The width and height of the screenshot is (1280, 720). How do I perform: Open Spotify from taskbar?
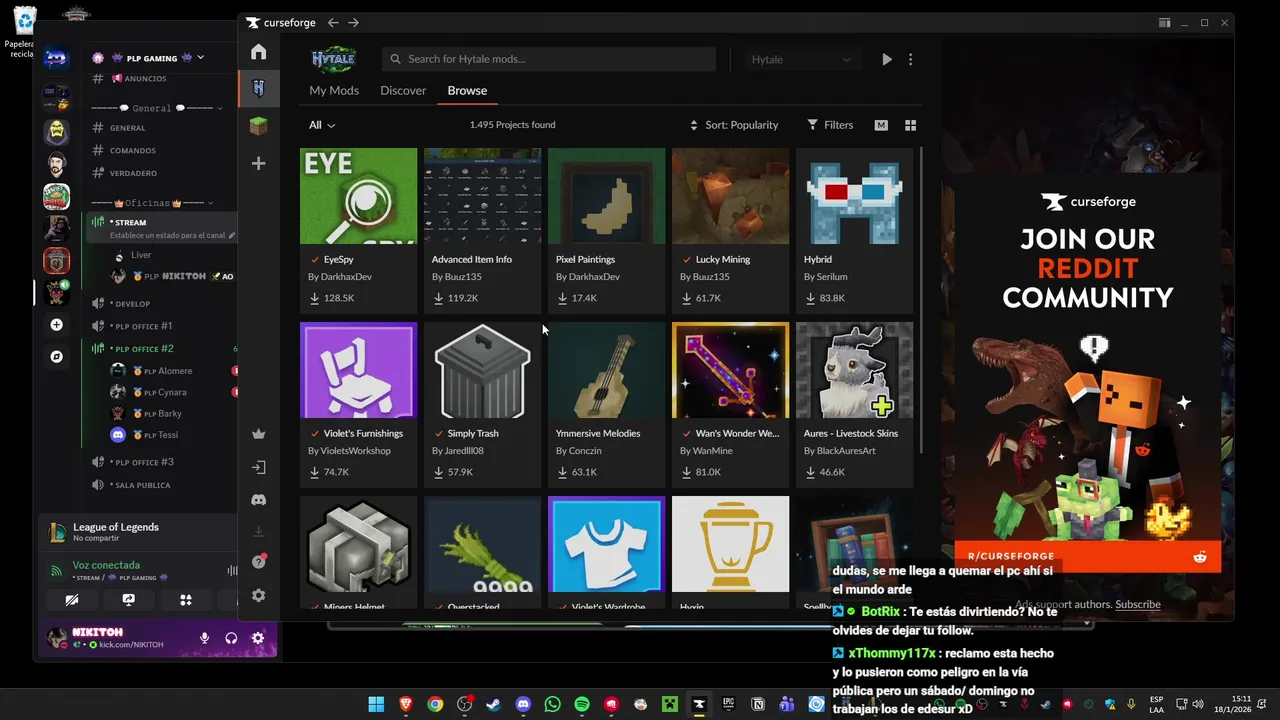coord(582,704)
